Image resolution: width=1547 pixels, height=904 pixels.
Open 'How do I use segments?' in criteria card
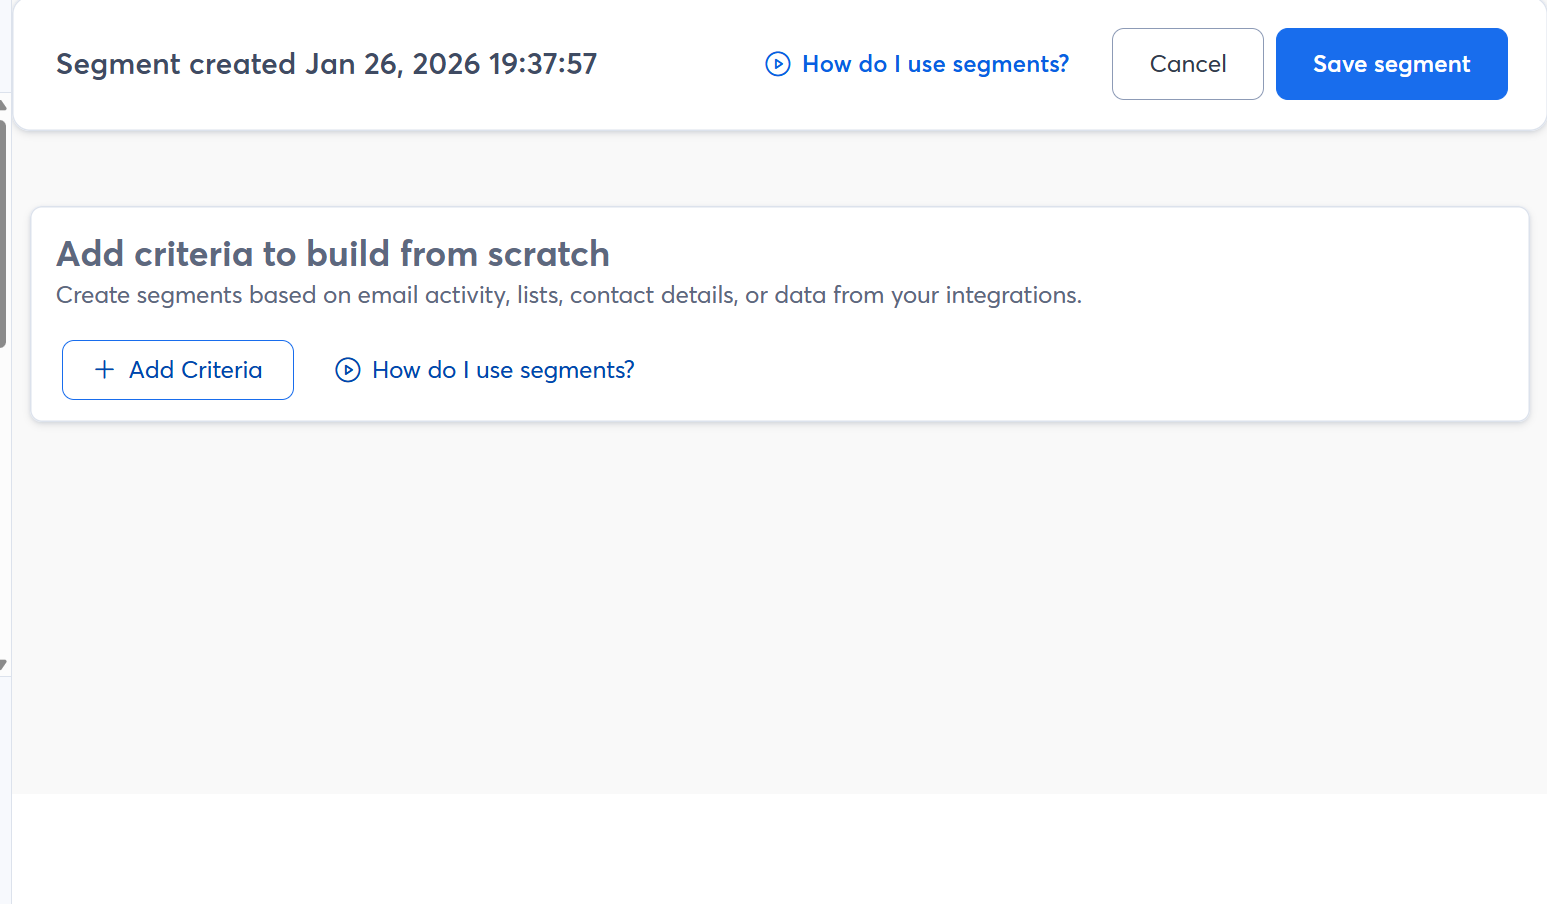503,370
